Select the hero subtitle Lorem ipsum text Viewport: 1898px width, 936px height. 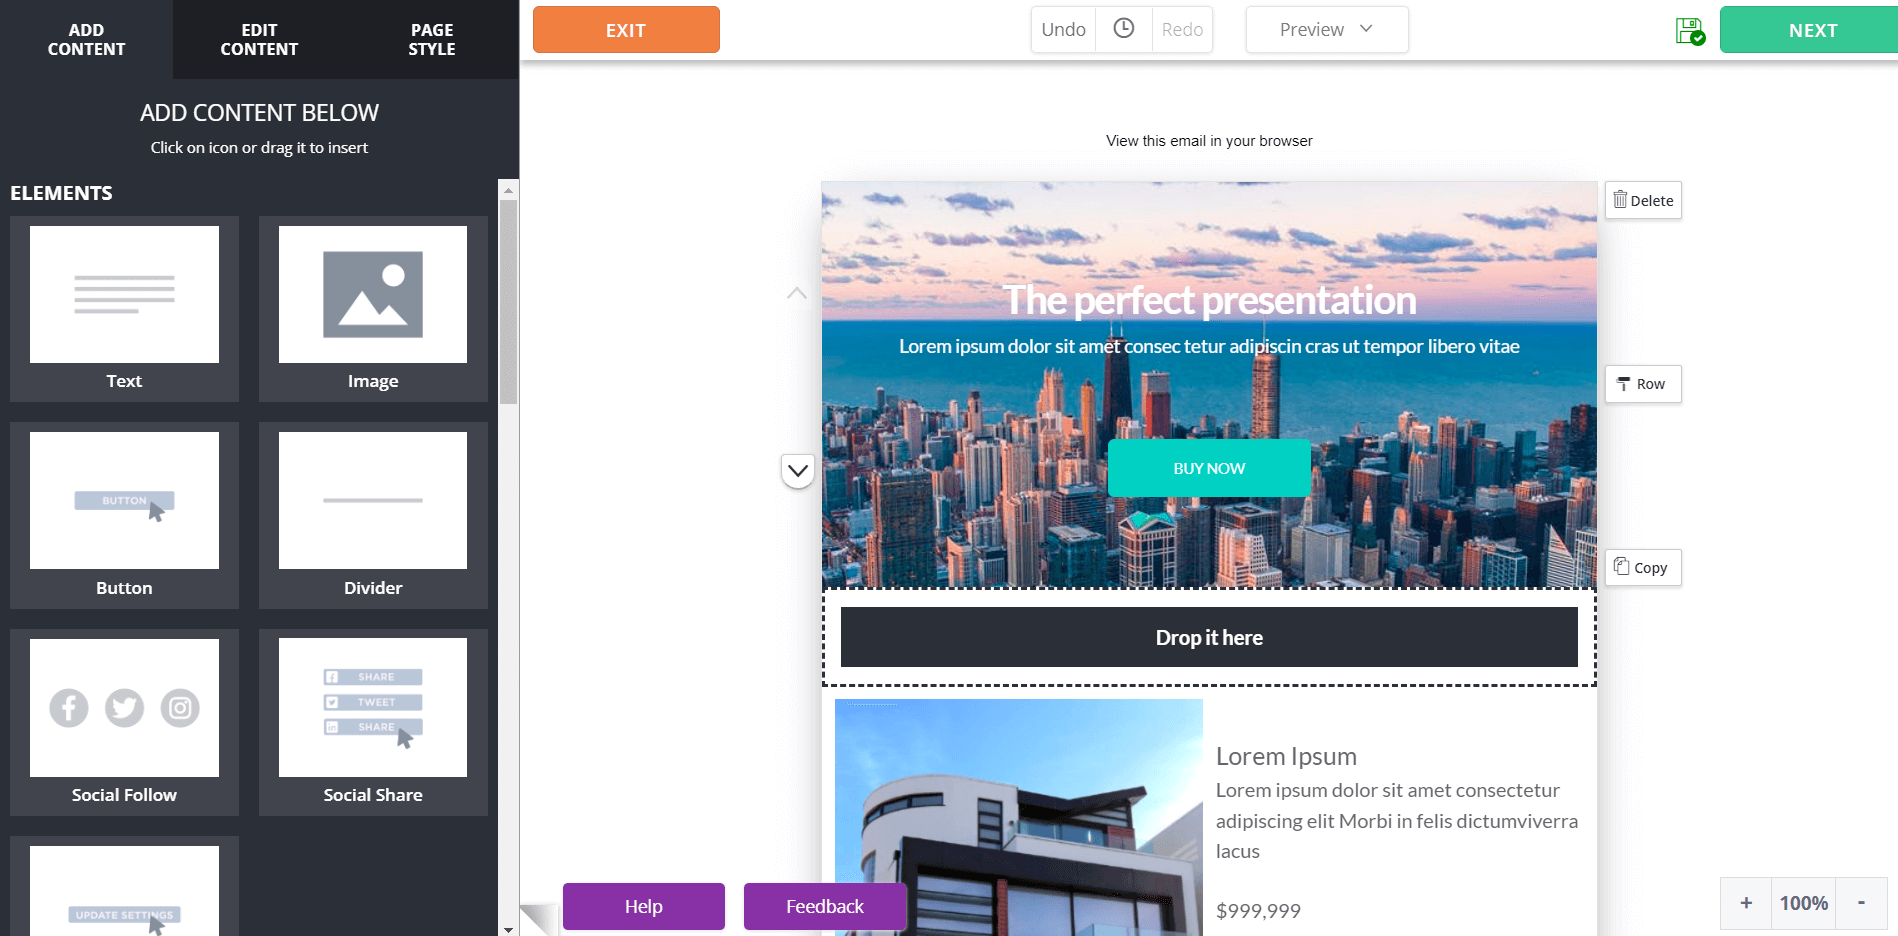coord(1209,346)
